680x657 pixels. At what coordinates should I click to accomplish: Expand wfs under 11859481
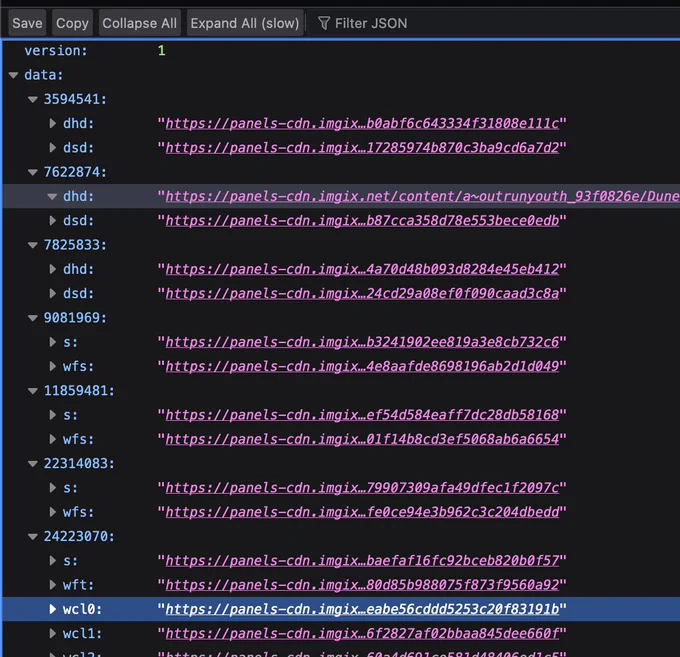[x=52, y=439]
